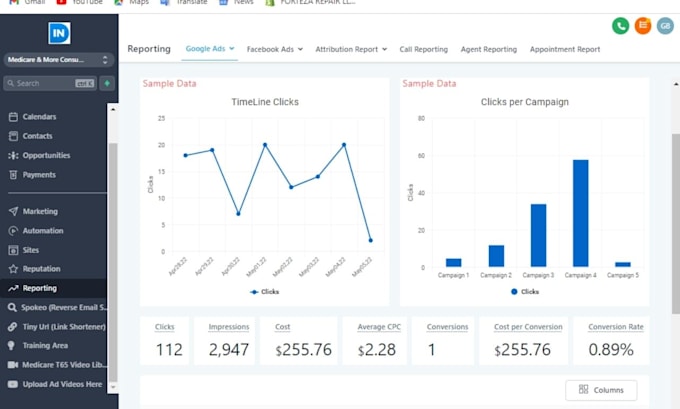The height and width of the screenshot is (409, 680).
Task: Click the Cost metric label
Action: click(282, 327)
